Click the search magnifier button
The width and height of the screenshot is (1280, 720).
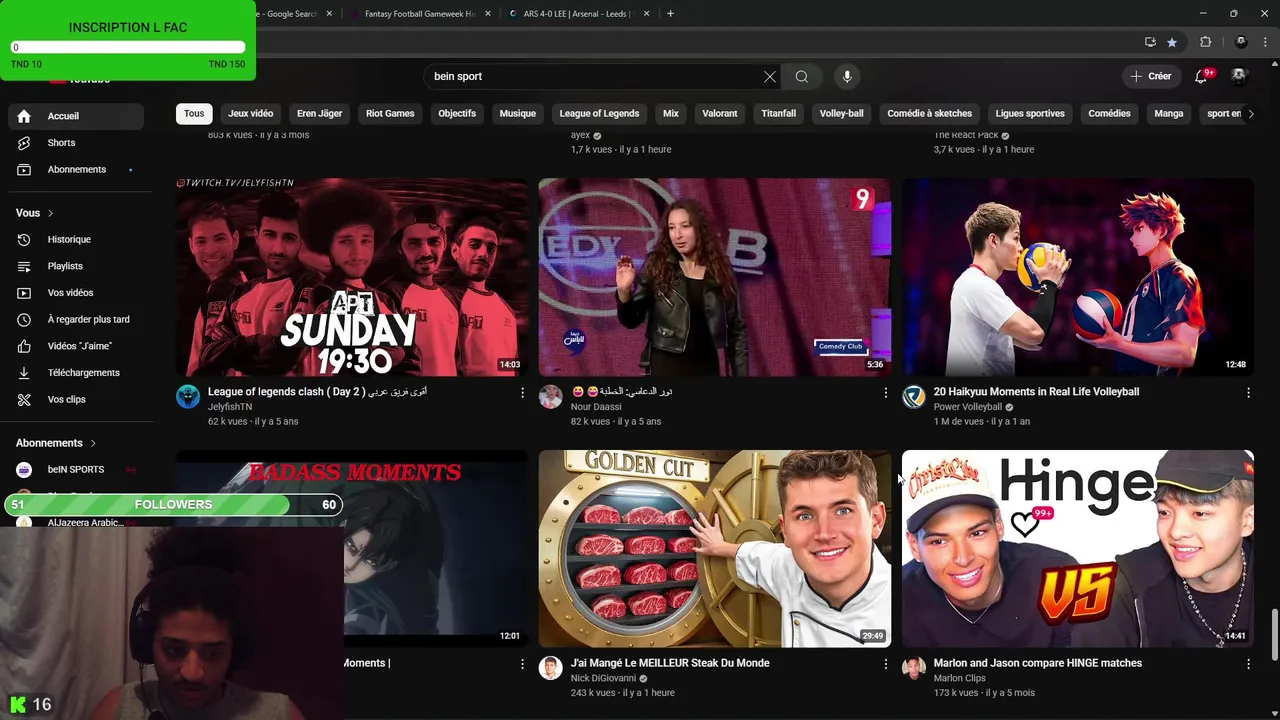click(x=802, y=77)
